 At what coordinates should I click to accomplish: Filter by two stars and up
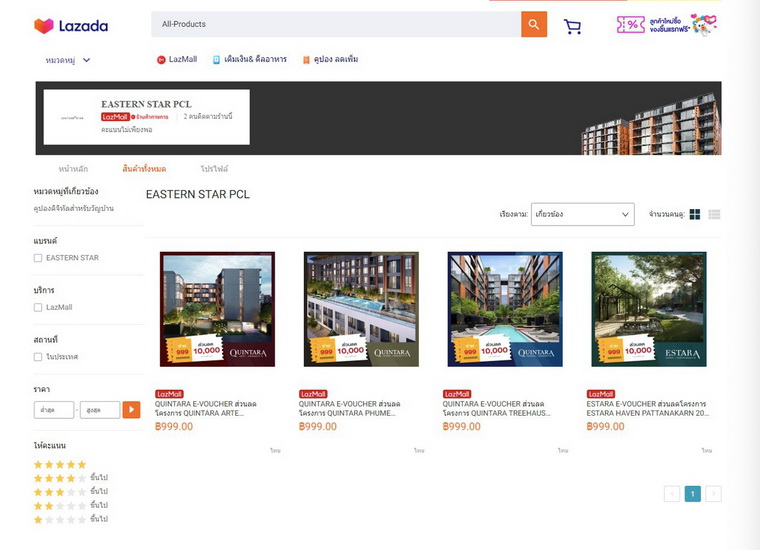click(71, 505)
